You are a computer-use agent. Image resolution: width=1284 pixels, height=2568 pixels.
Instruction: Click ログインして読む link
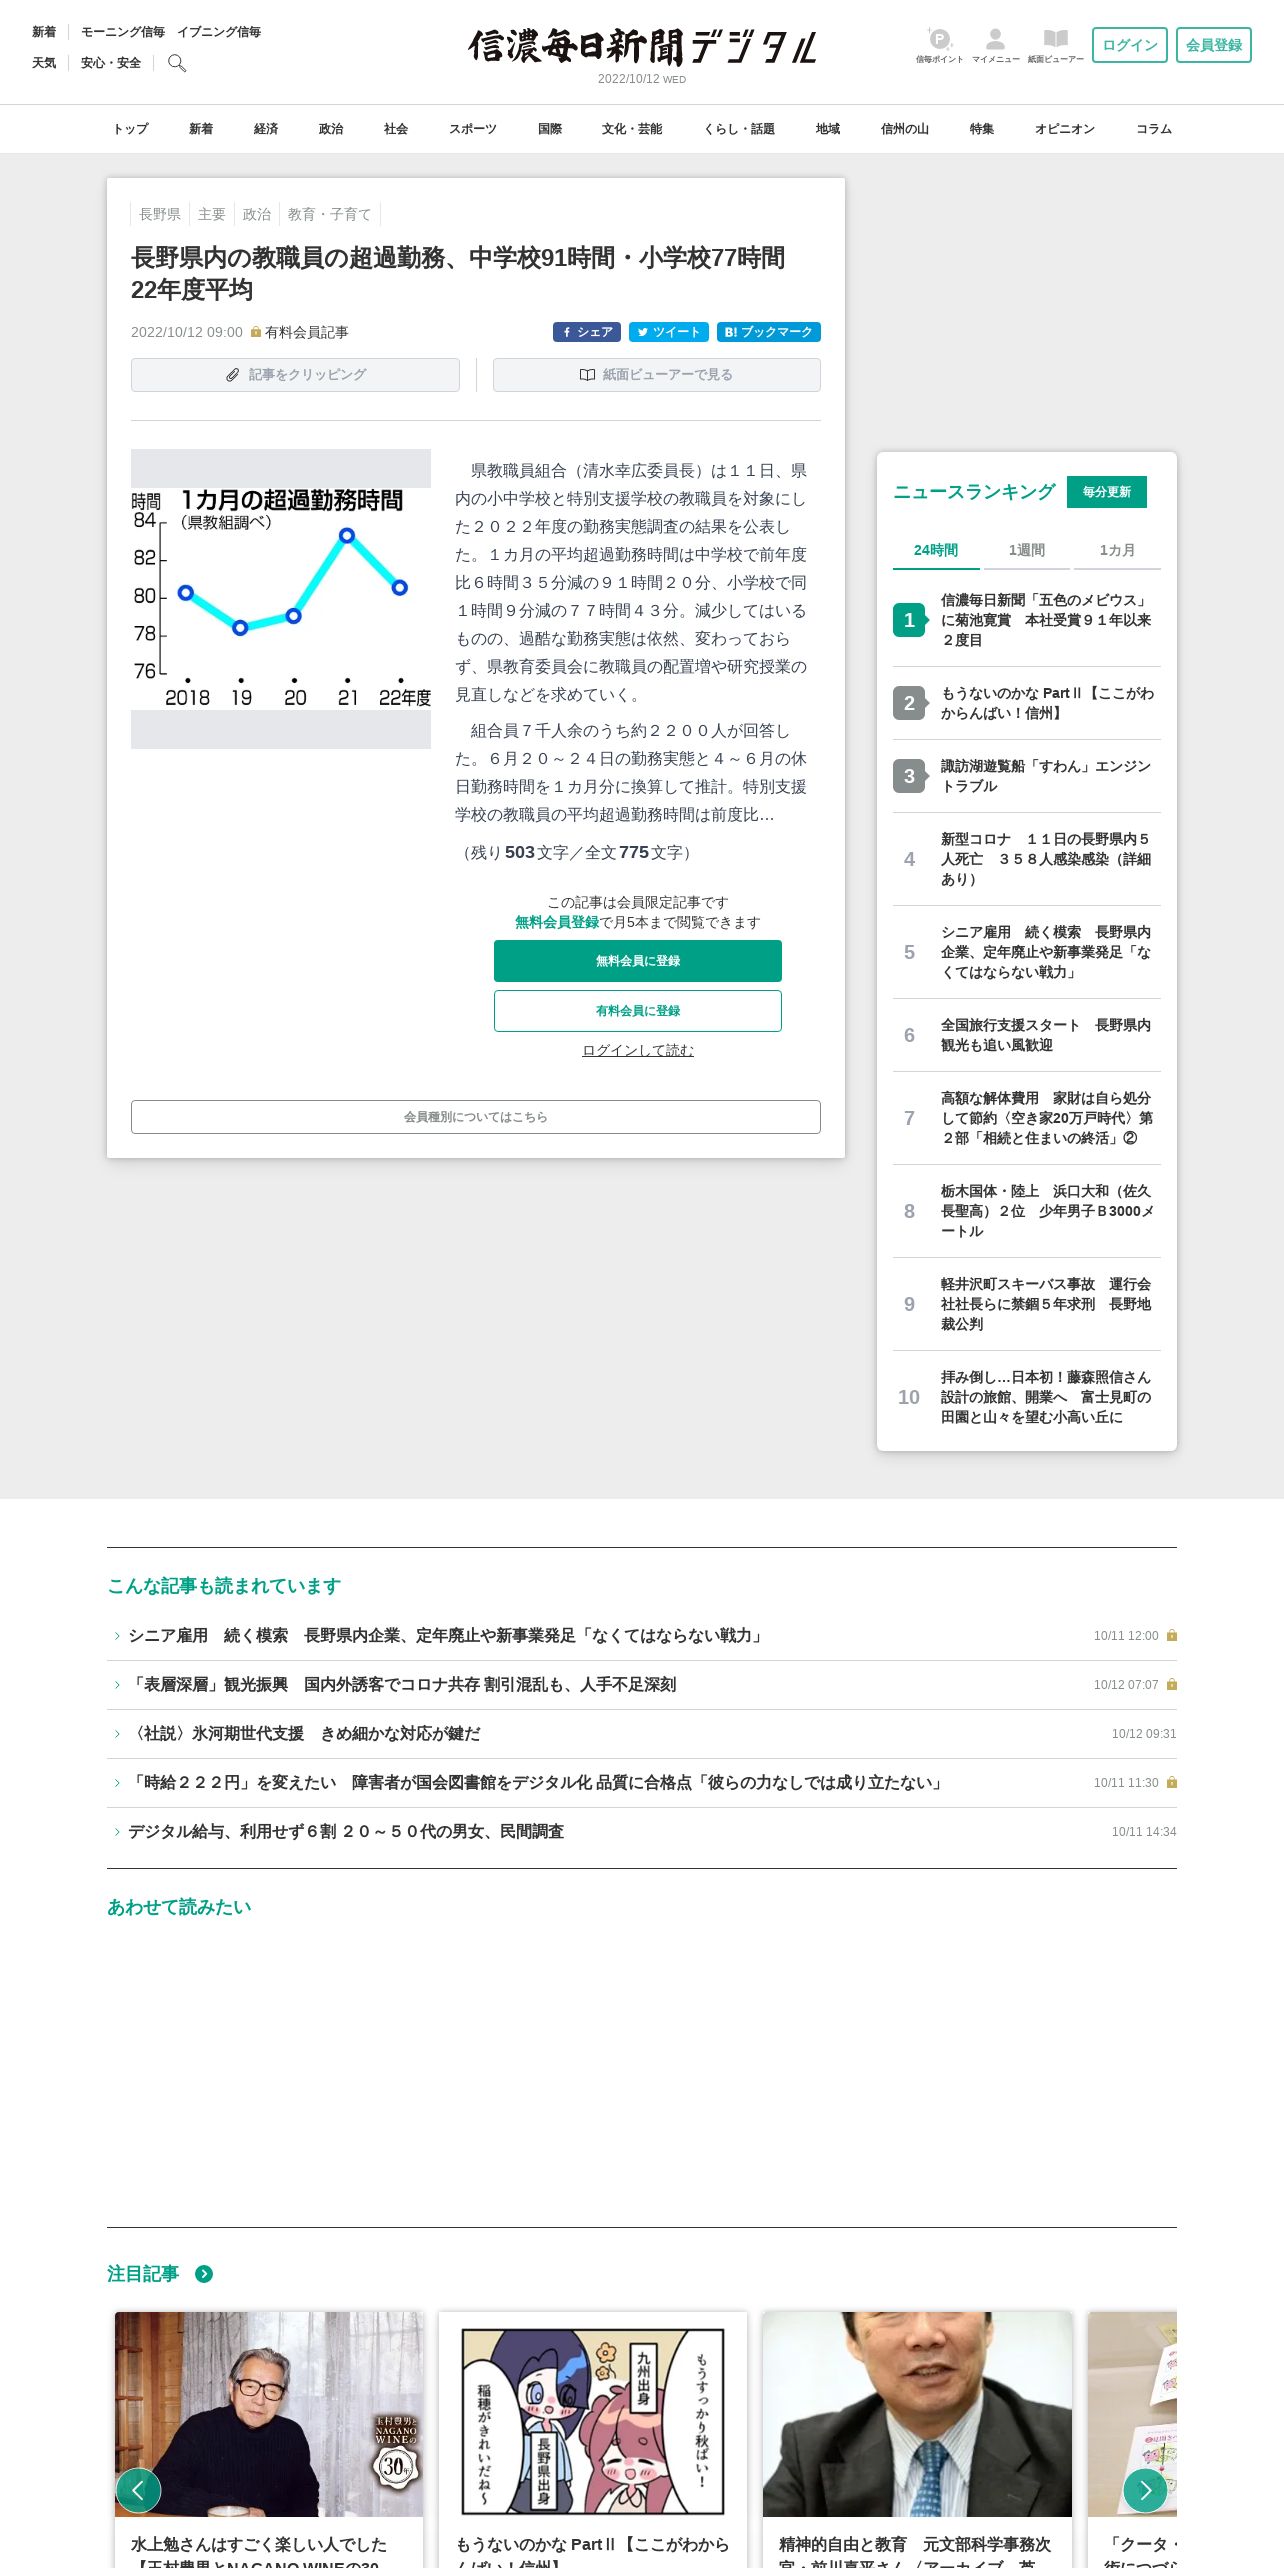pyautogui.click(x=638, y=1050)
